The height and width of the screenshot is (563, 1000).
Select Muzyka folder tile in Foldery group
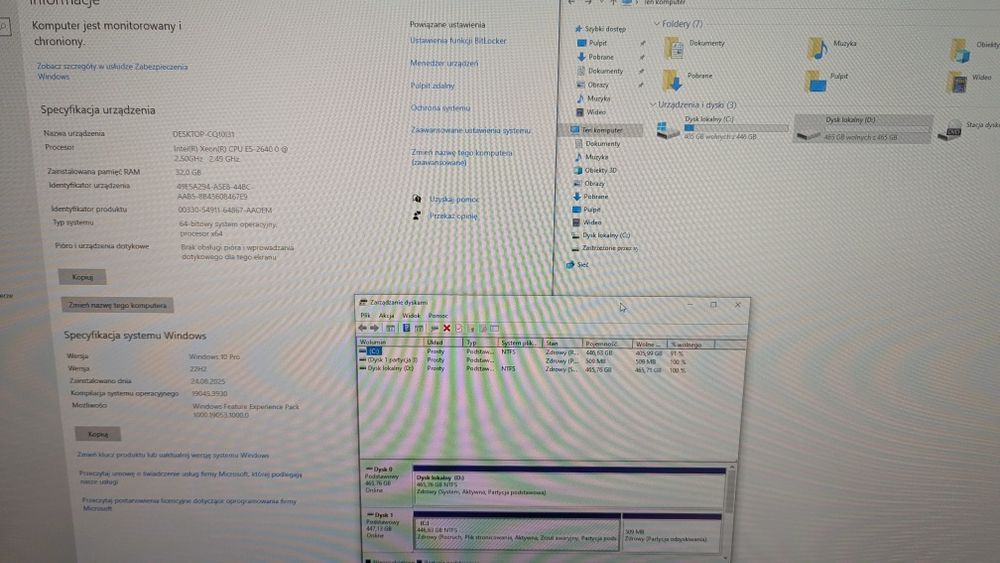[x=833, y=47]
